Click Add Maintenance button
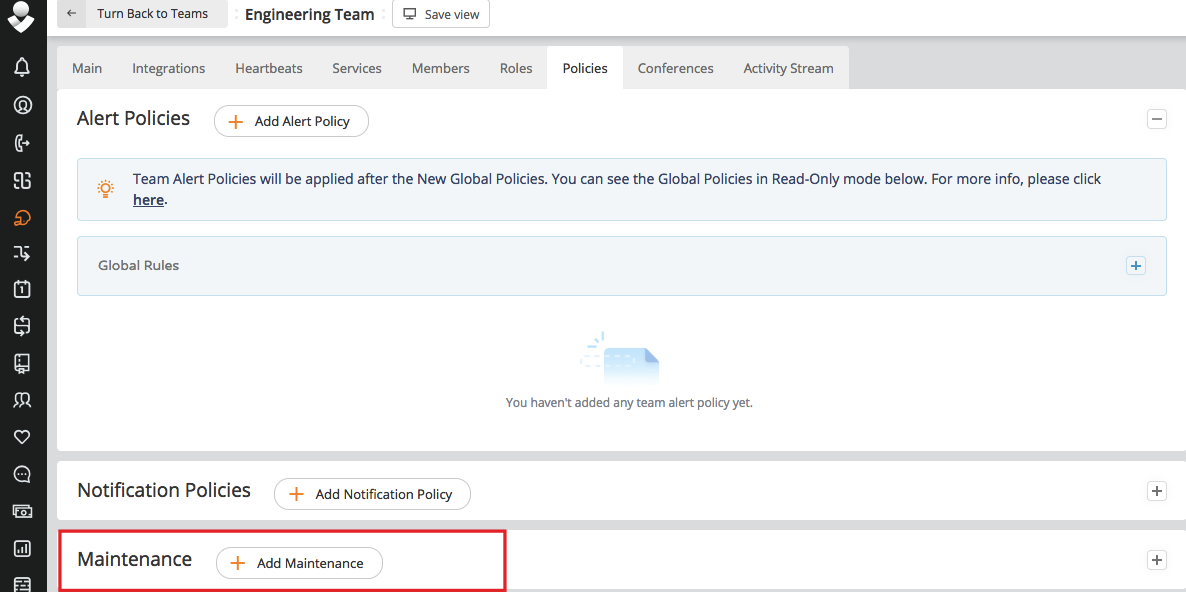This screenshot has height=592, width=1186. click(x=300, y=563)
